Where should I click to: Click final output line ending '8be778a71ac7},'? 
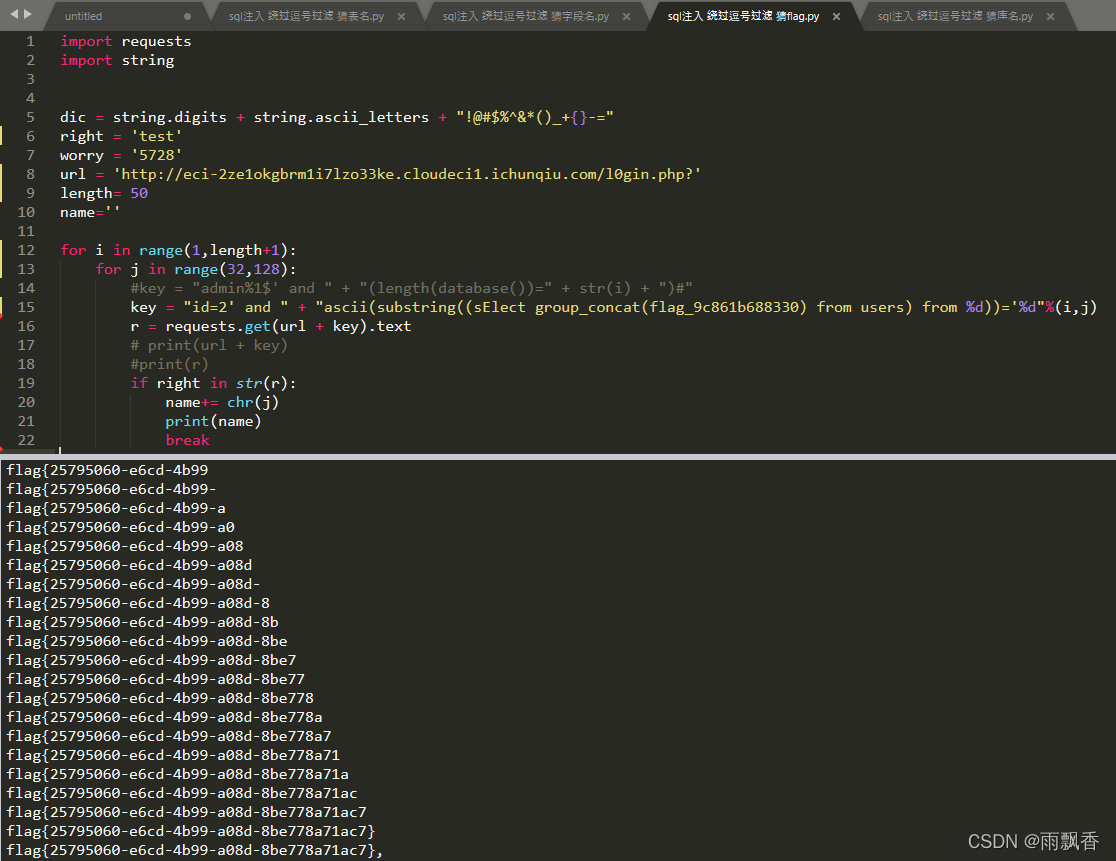[194, 850]
